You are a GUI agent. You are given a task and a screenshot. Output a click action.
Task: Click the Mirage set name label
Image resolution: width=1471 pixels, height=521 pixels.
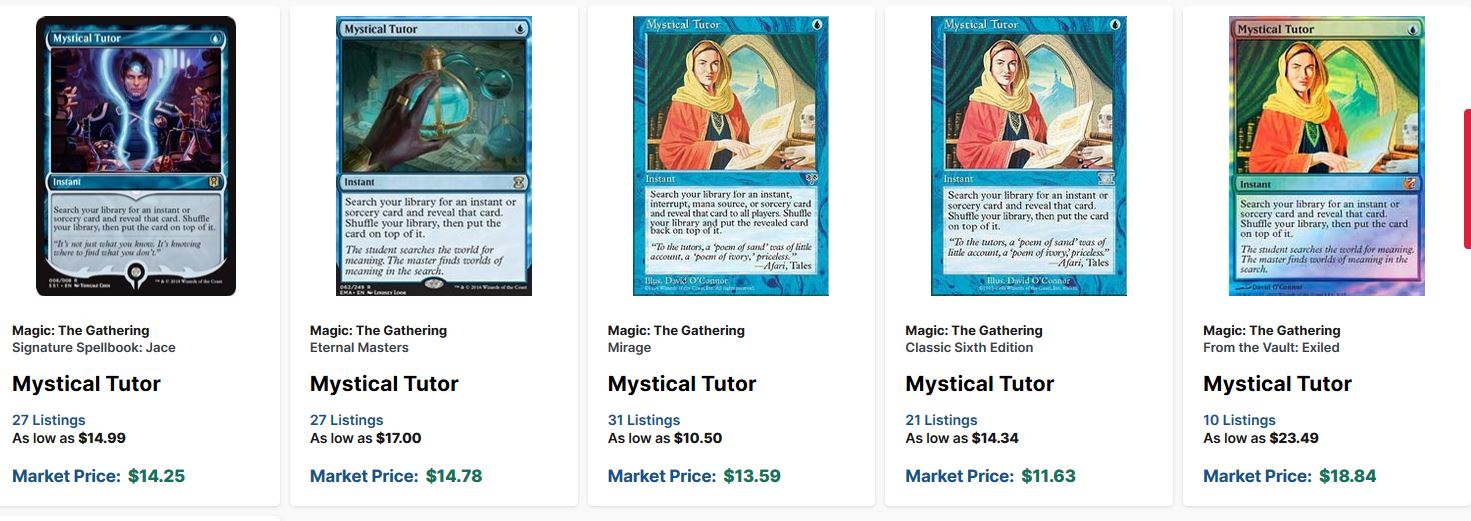click(x=629, y=348)
